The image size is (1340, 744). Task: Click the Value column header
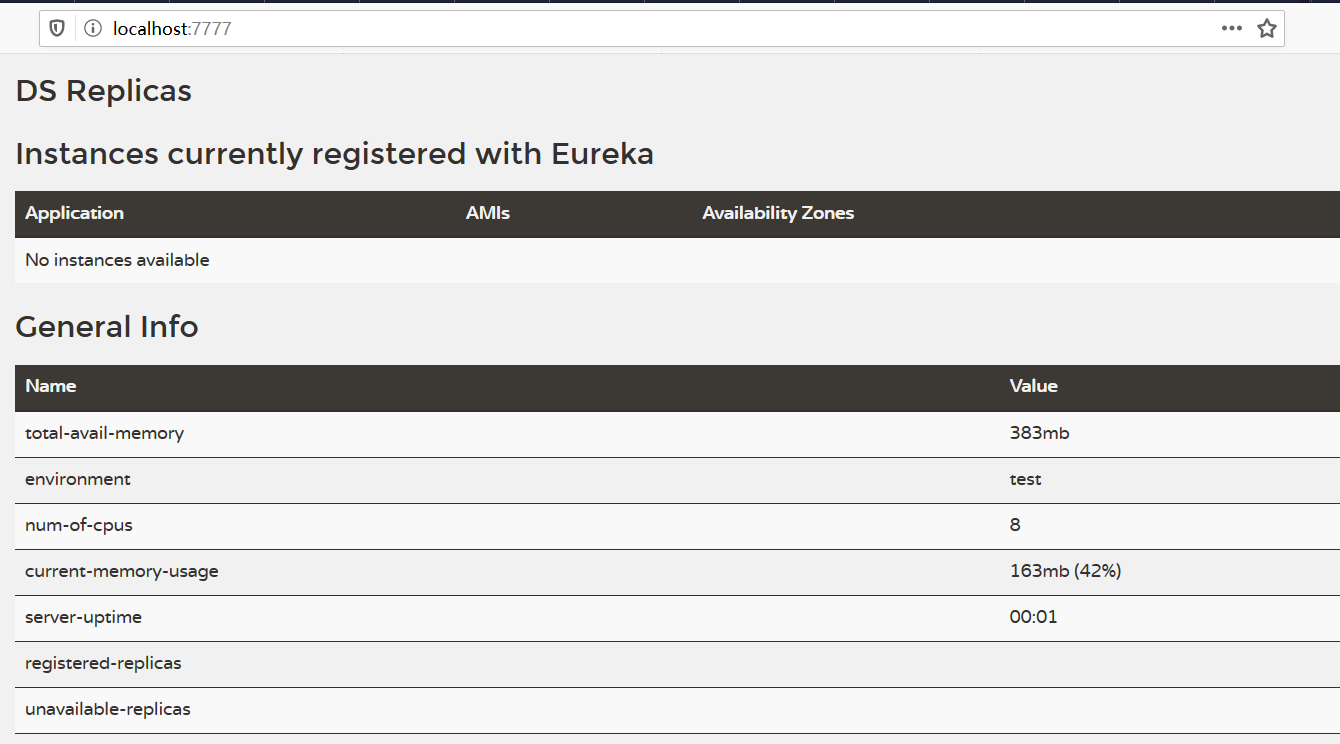pos(1033,386)
